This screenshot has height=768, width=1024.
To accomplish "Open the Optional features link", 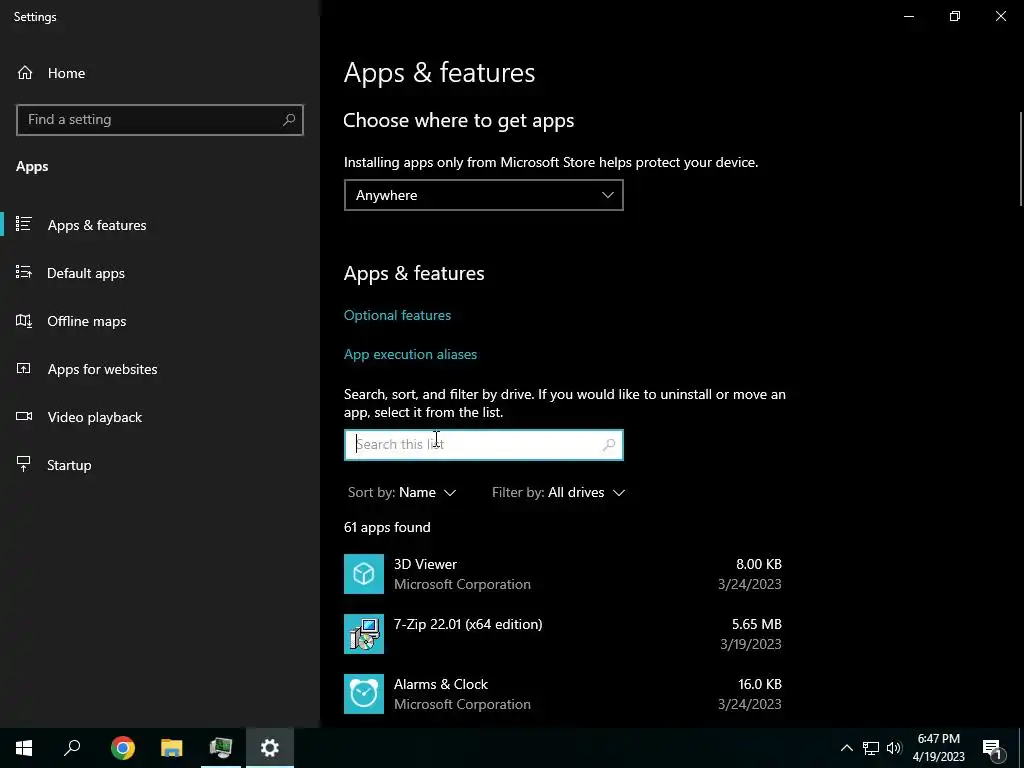I will [397, 315].
